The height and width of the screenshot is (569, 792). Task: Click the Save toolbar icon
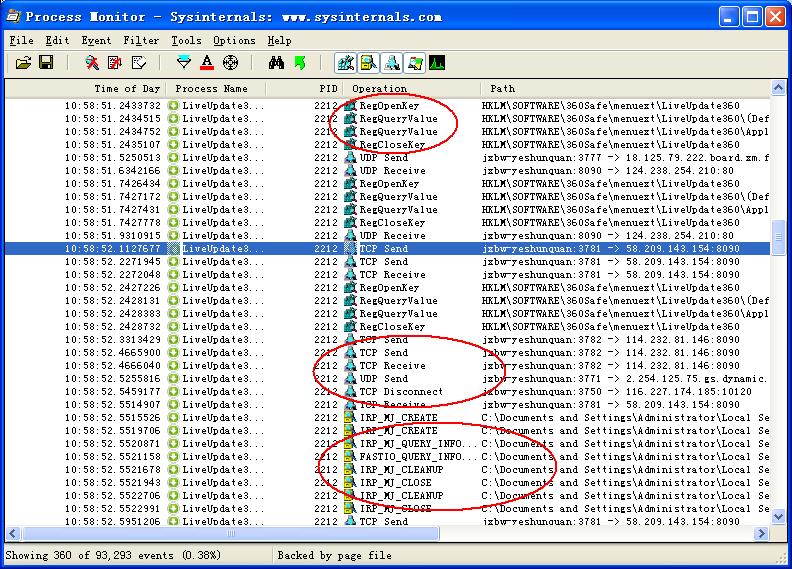tap(46, 63)
